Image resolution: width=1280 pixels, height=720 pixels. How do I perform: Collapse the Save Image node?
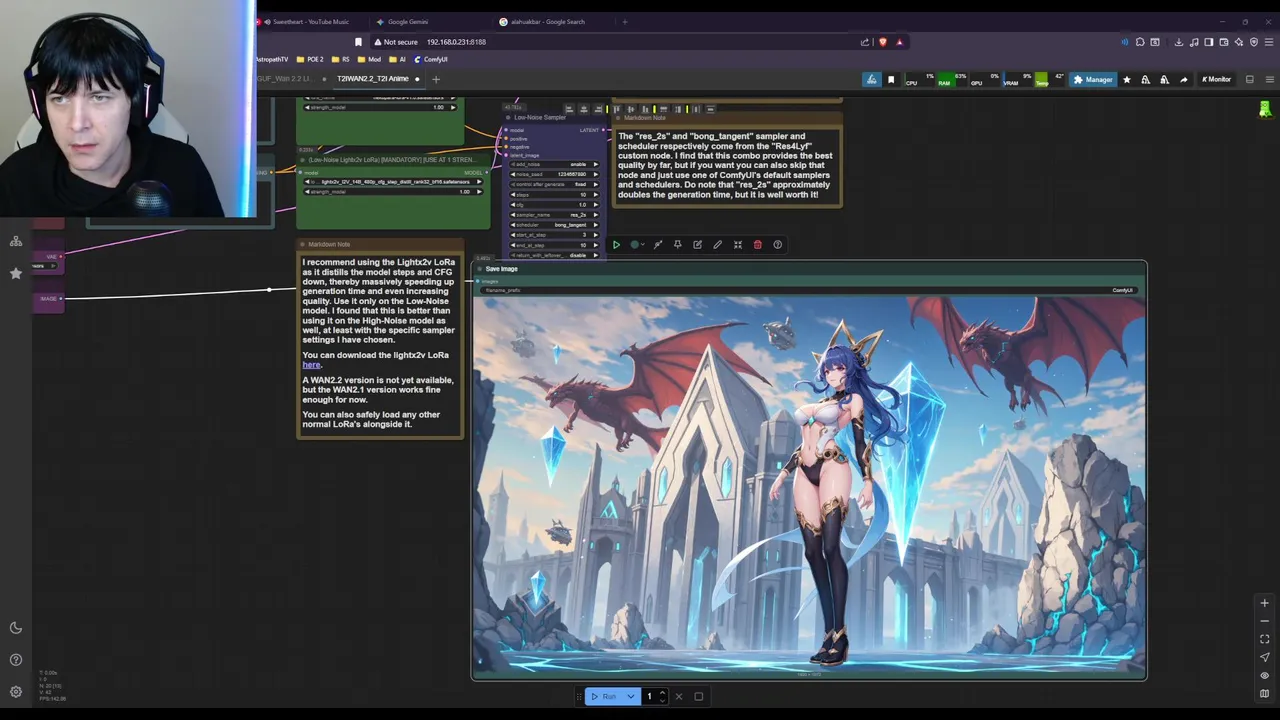coord(479,269)
